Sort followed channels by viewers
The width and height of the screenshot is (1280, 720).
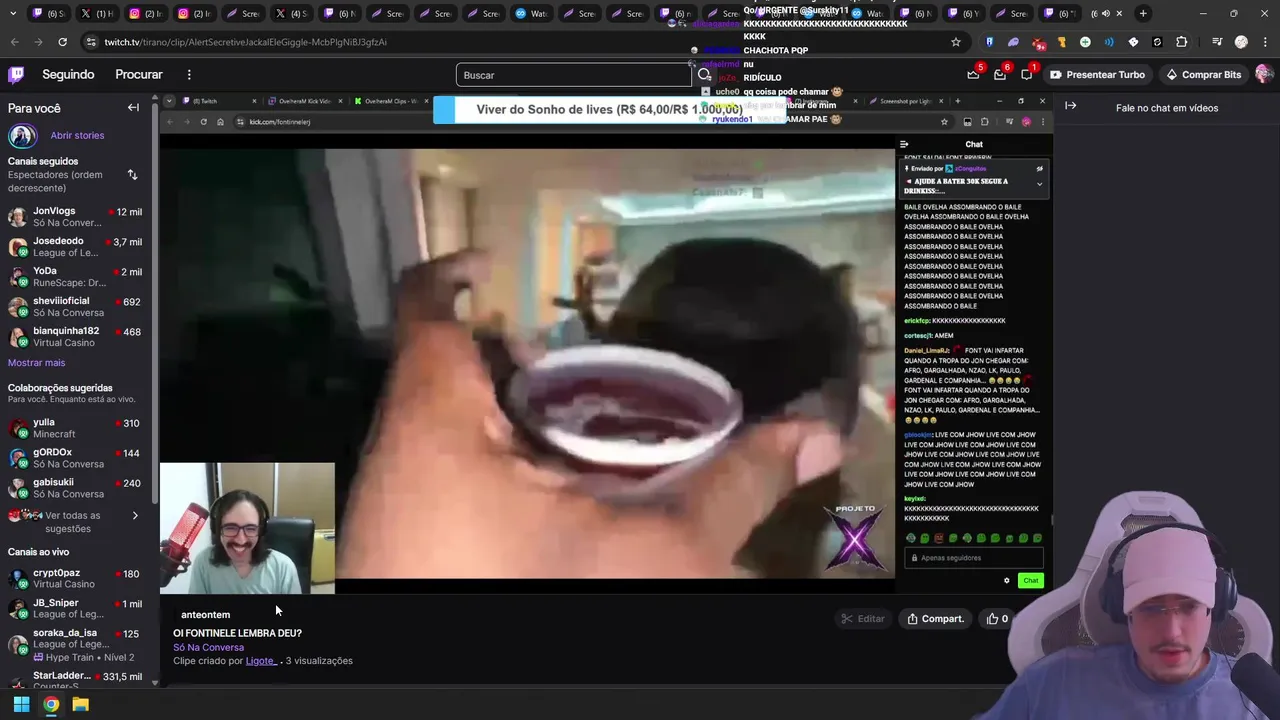tap(132, 175)
